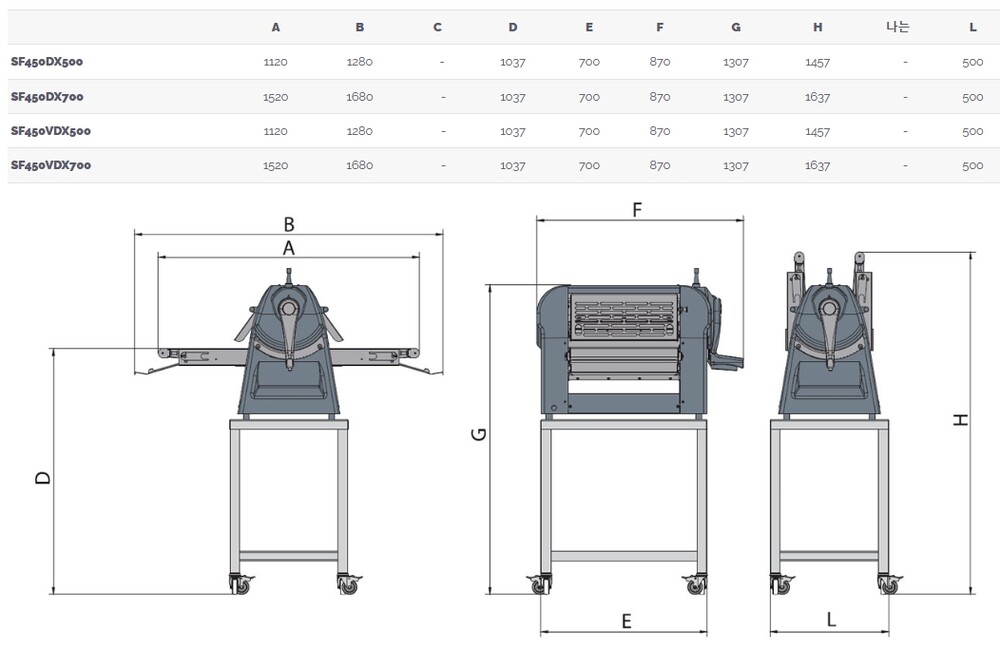
Task: Click the vertical G dimension label
Action: [479, 434]
